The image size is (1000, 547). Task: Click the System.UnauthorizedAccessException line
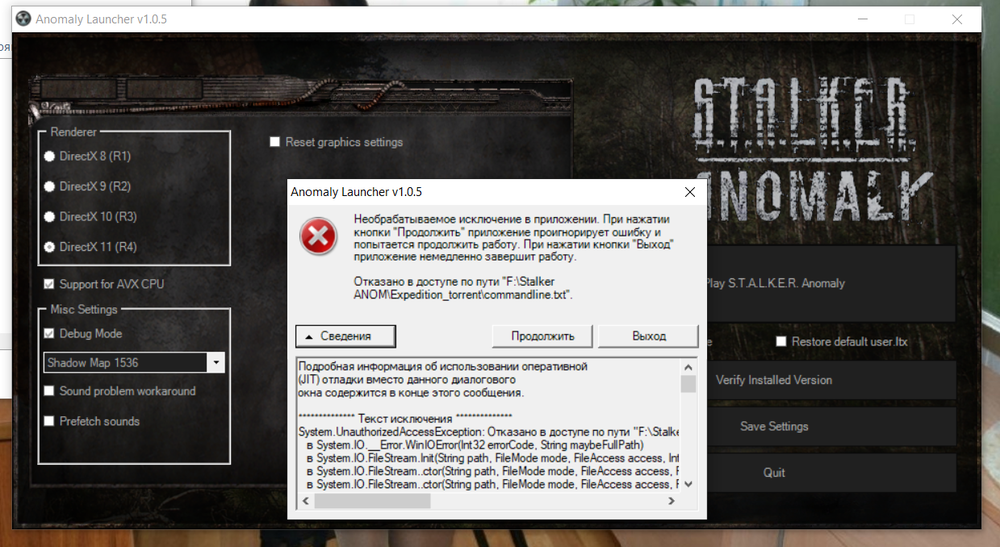coord(489,432)
